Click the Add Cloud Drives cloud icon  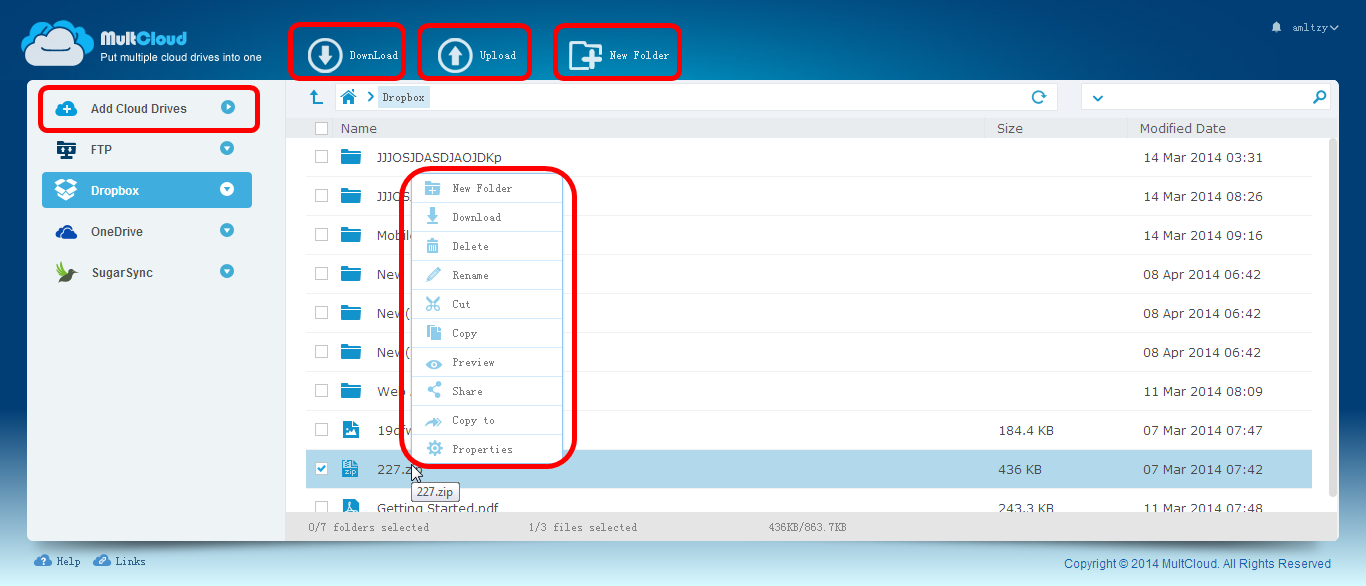pos(66,108)
